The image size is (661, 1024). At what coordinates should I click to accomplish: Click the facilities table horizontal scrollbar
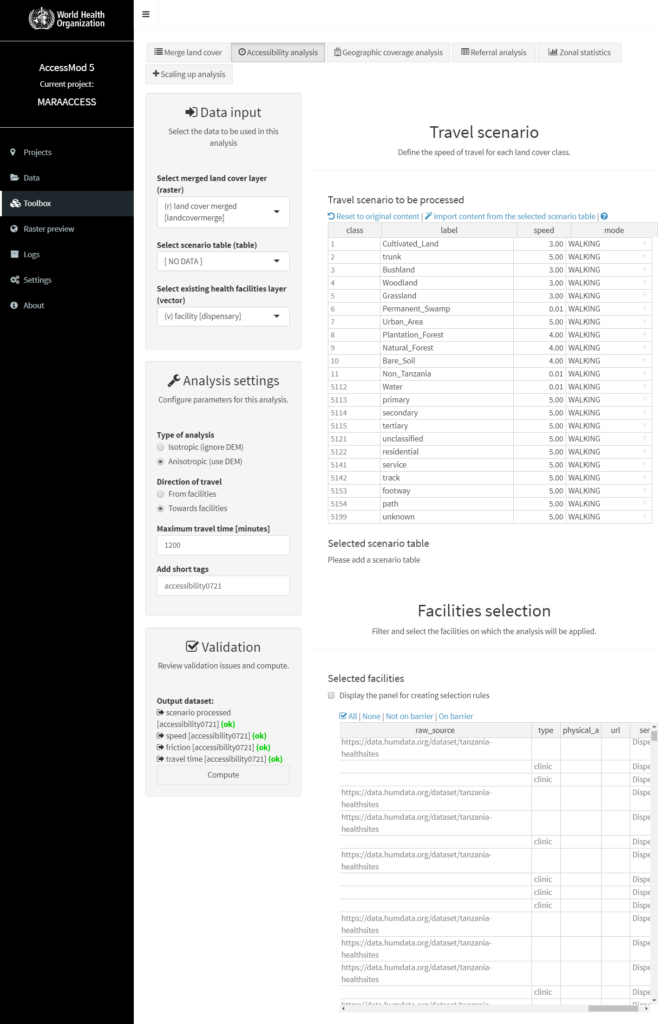(612, 1008)
